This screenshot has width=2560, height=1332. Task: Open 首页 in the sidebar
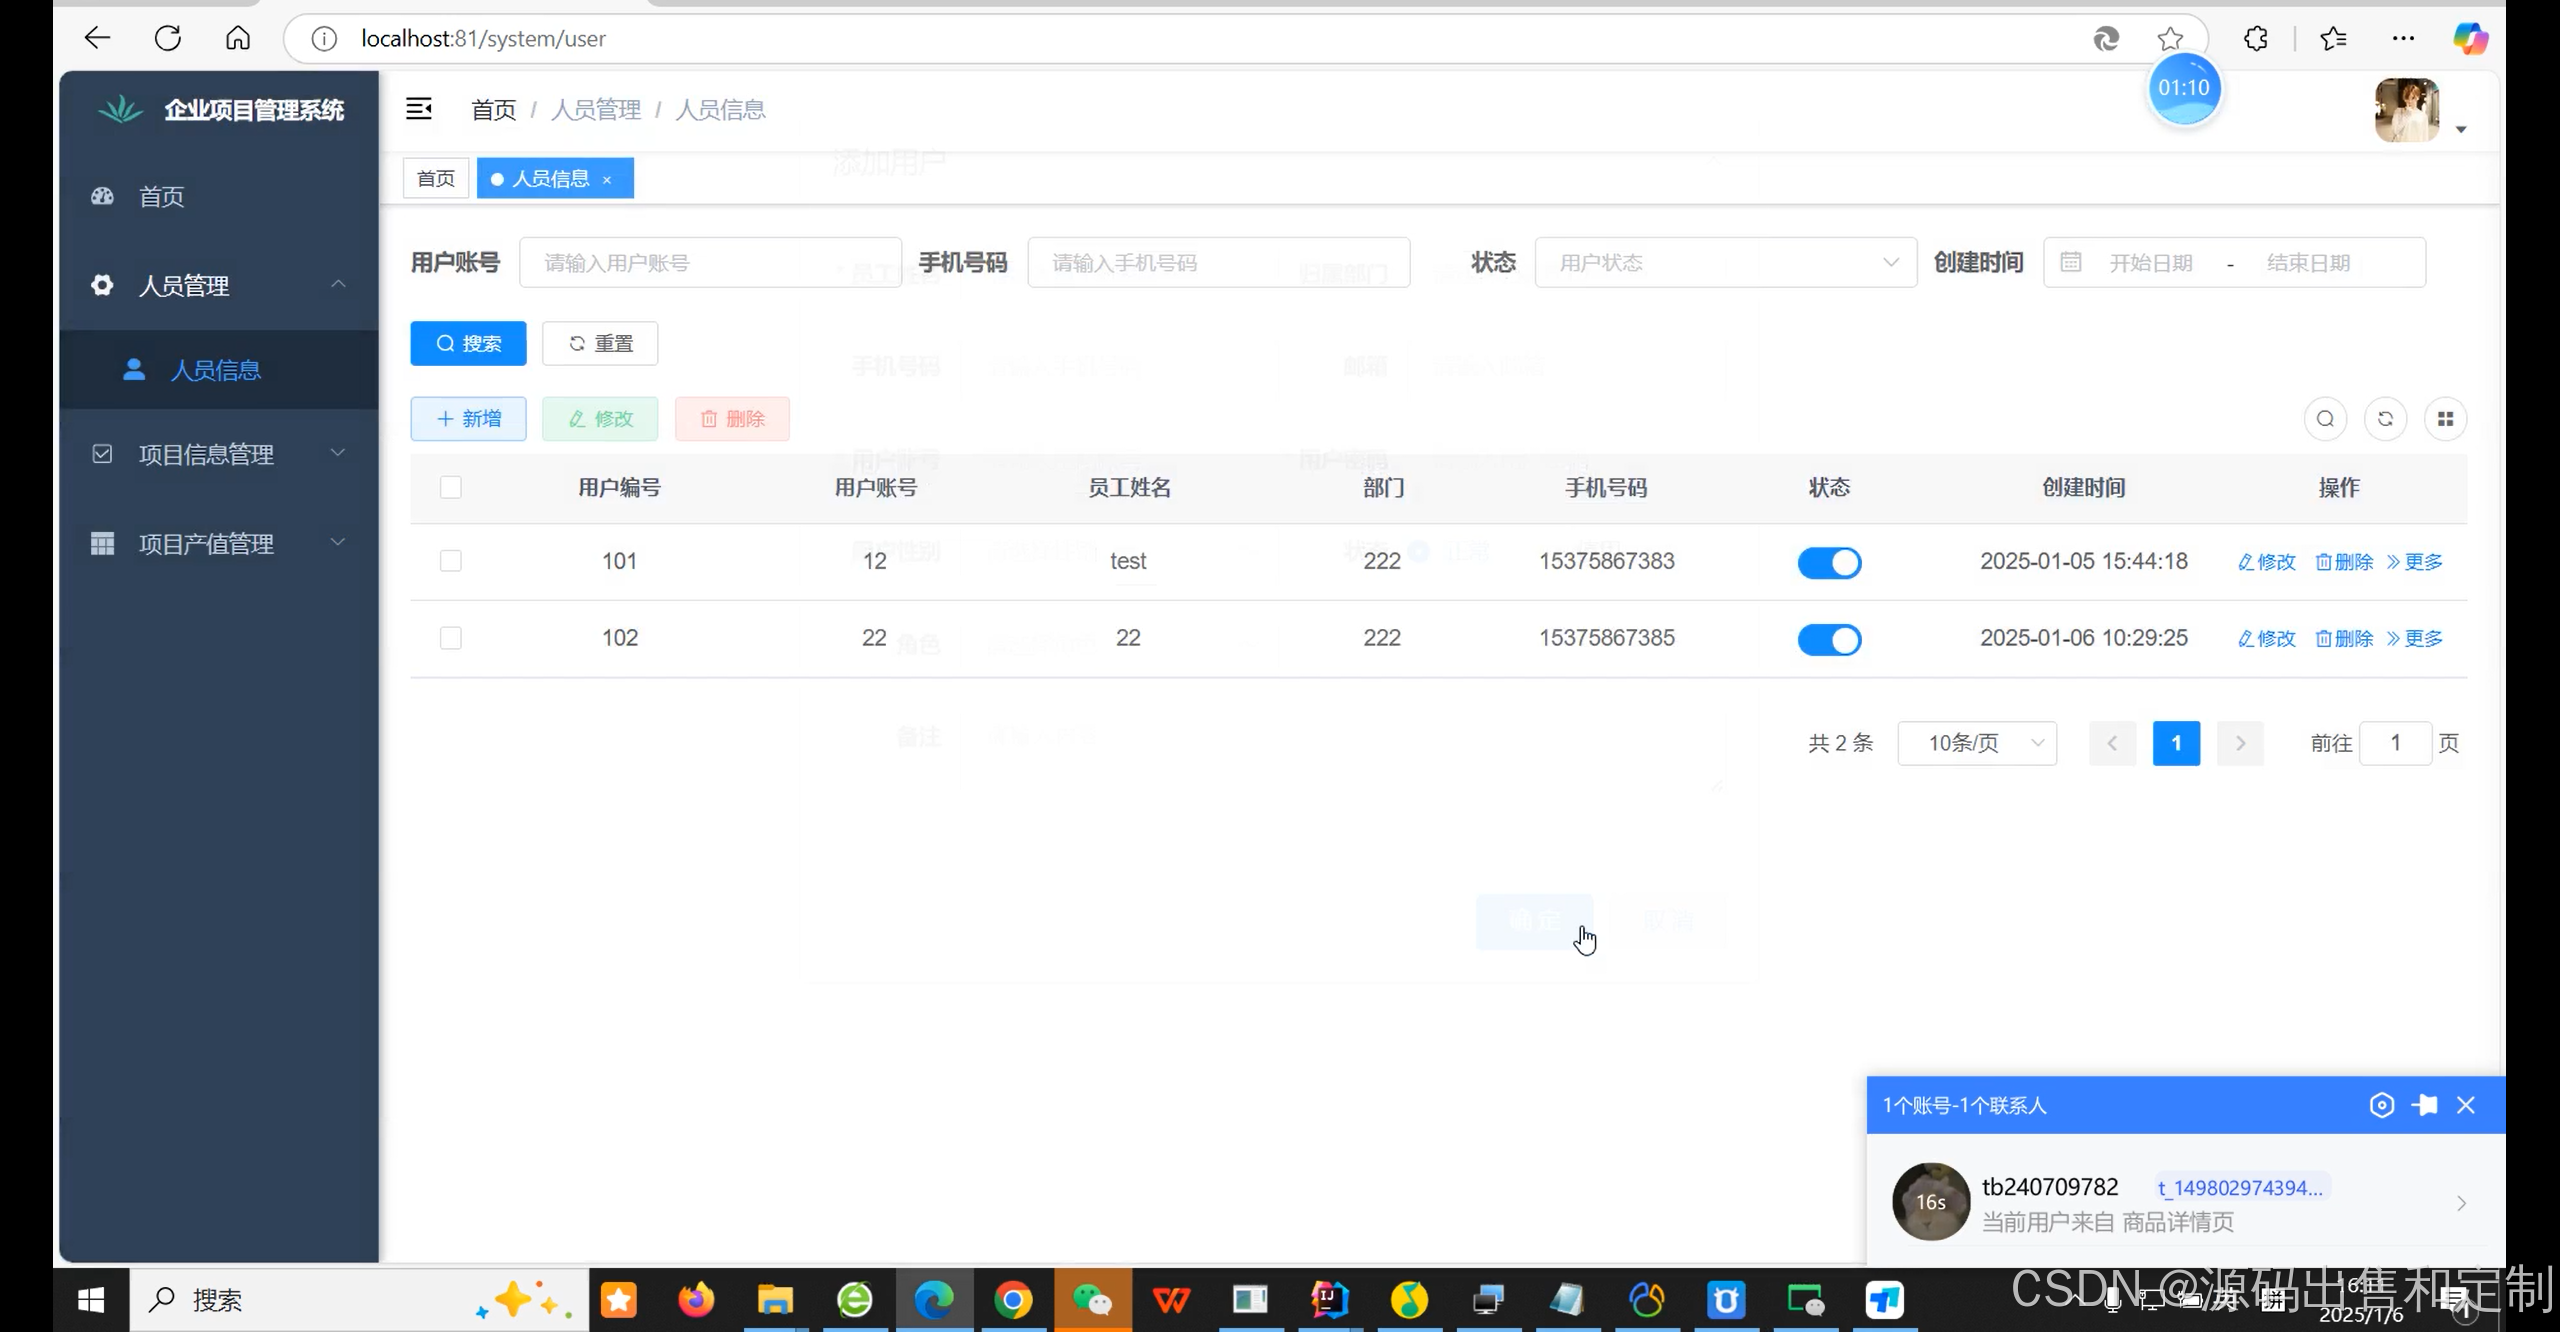[x=162, y=196]
